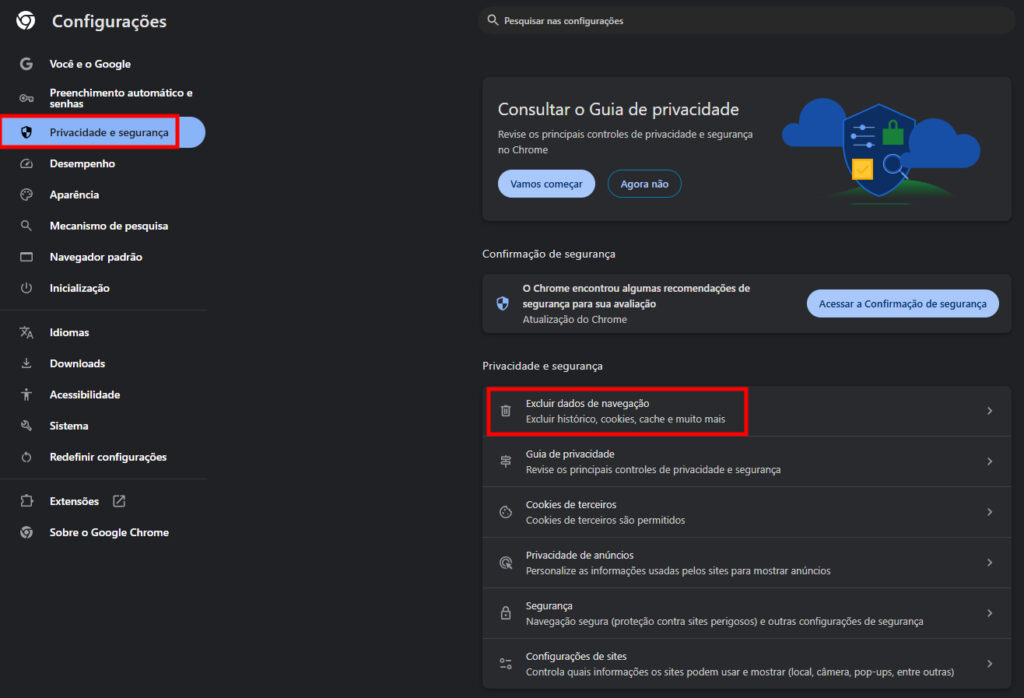Expand Privacidade de anúncios row chevron
This screenshot has height=698, width=1024.
tap(989, 562)
